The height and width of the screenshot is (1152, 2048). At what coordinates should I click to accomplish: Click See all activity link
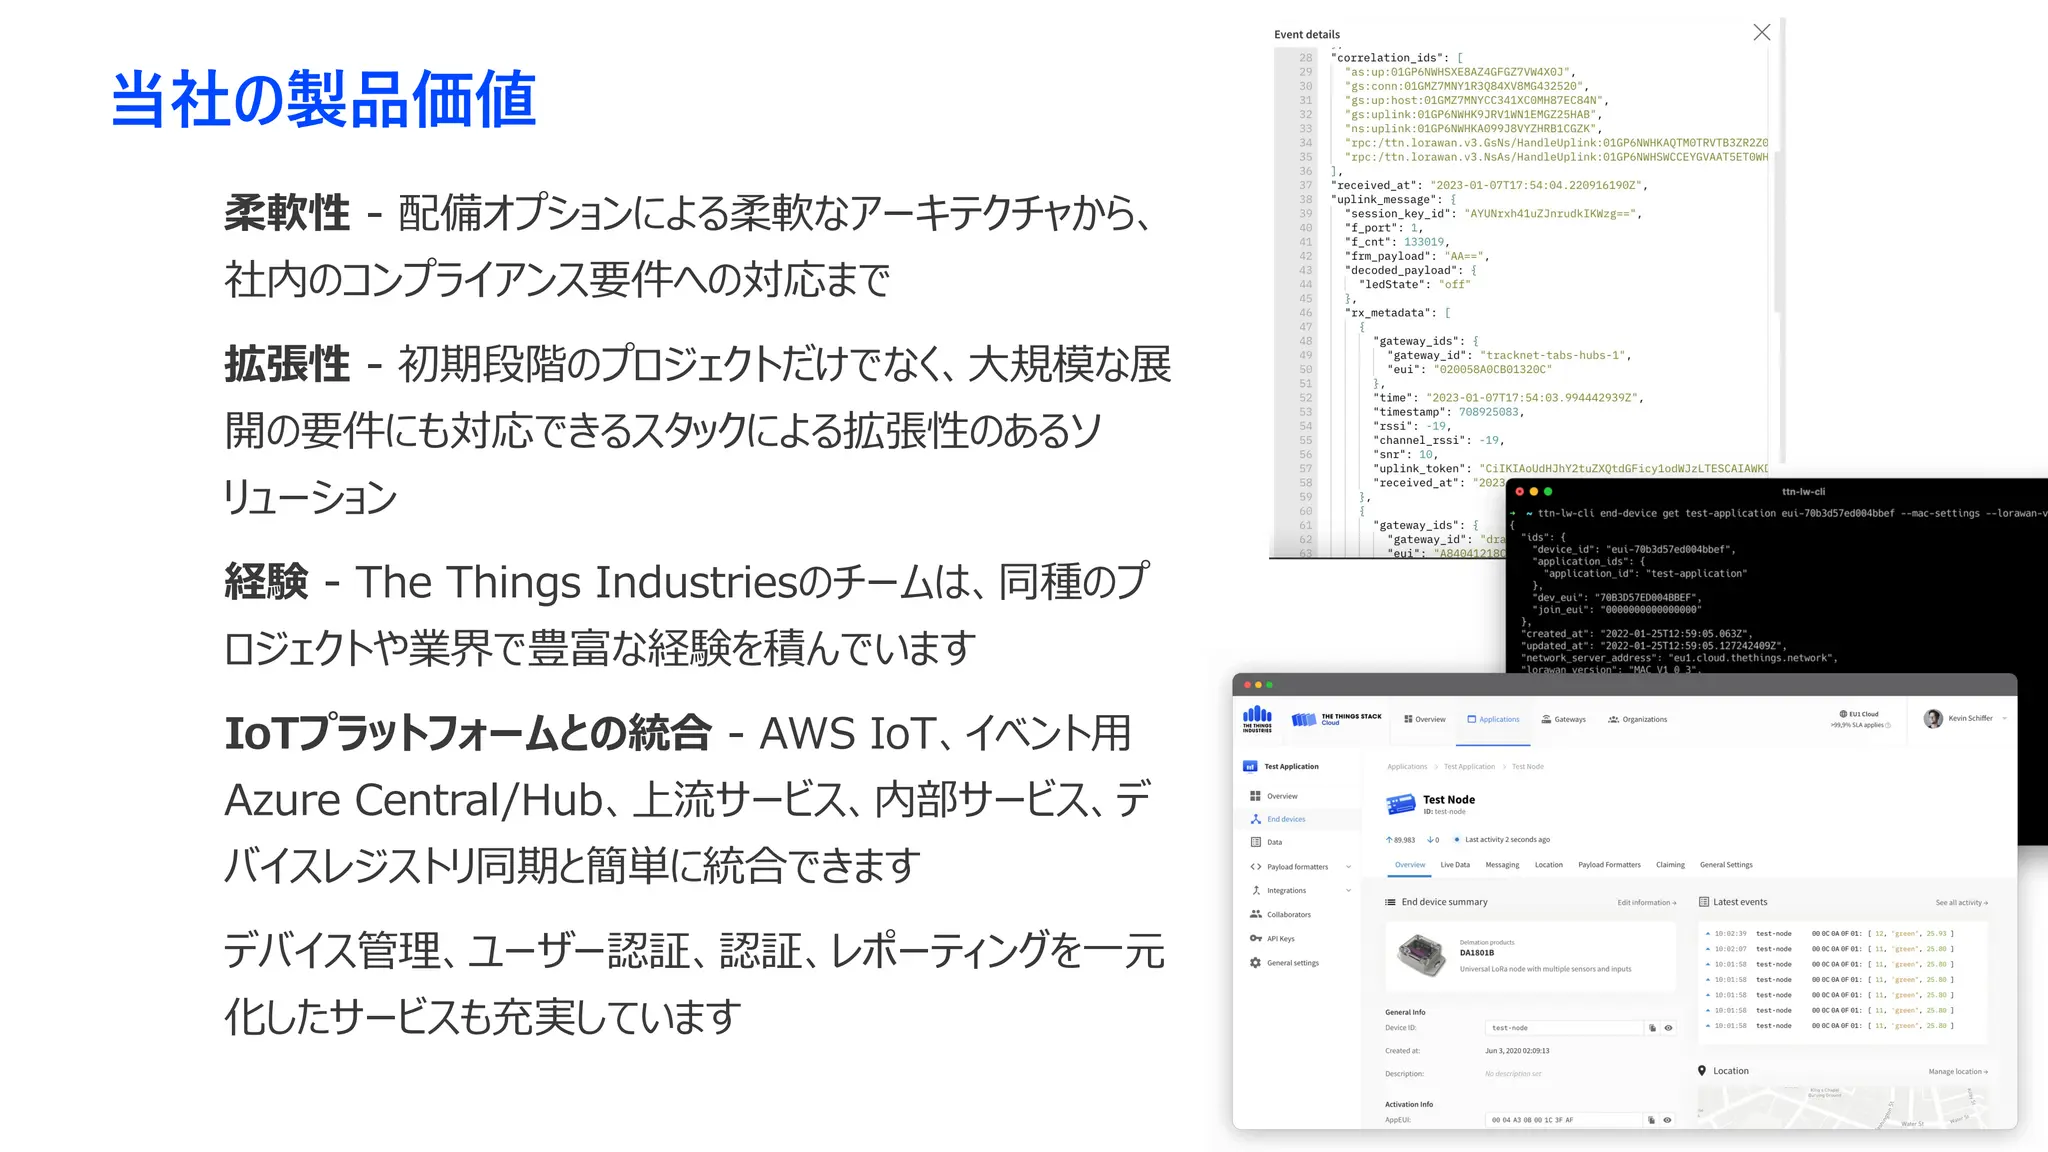point(1961,903)
